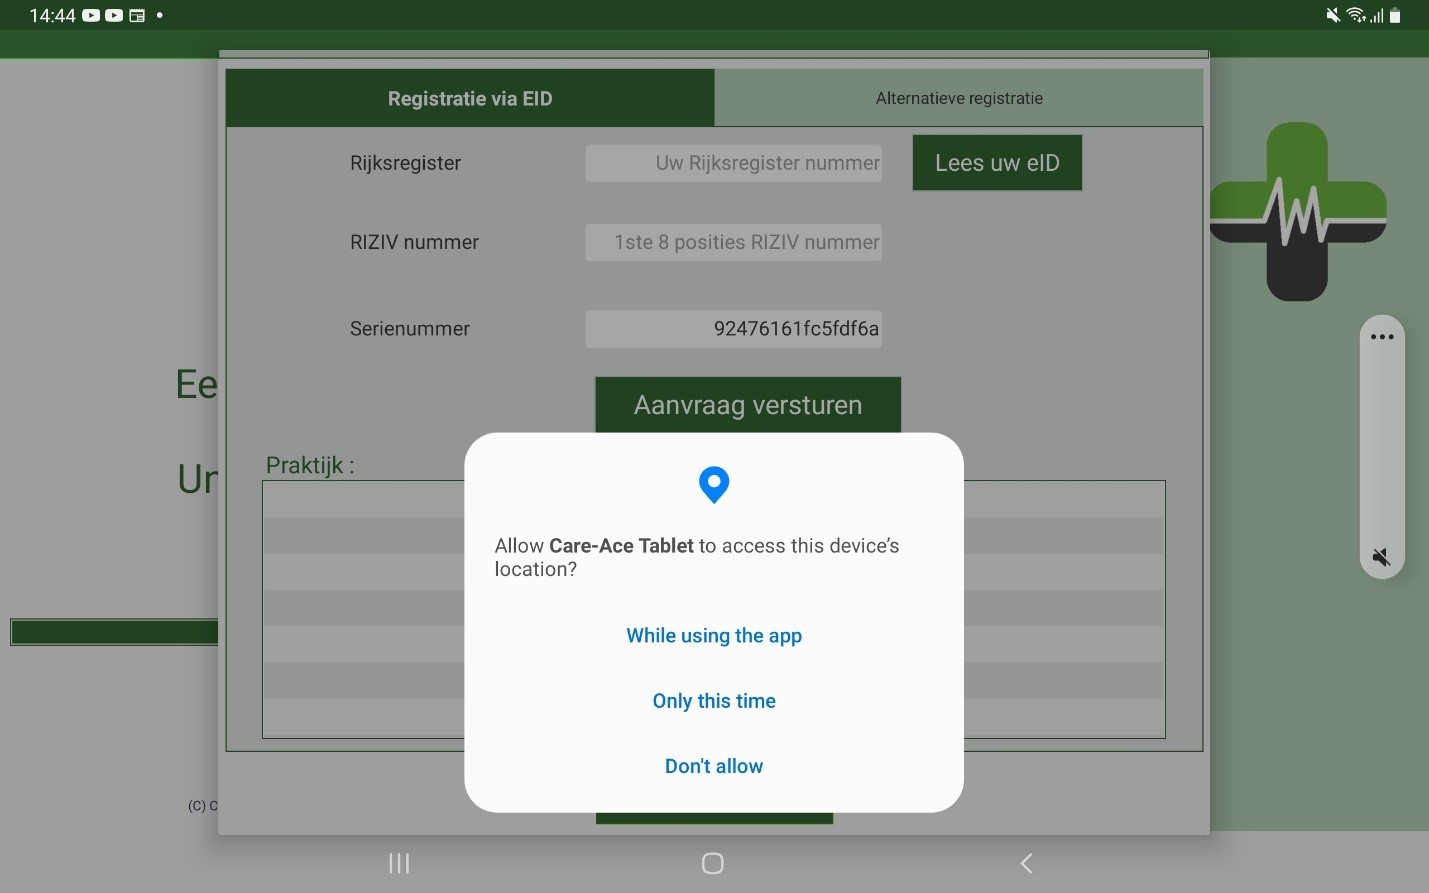Allow location While using the app
Viewport: 1429px width, 893px height.
click(x=714, y=636)
